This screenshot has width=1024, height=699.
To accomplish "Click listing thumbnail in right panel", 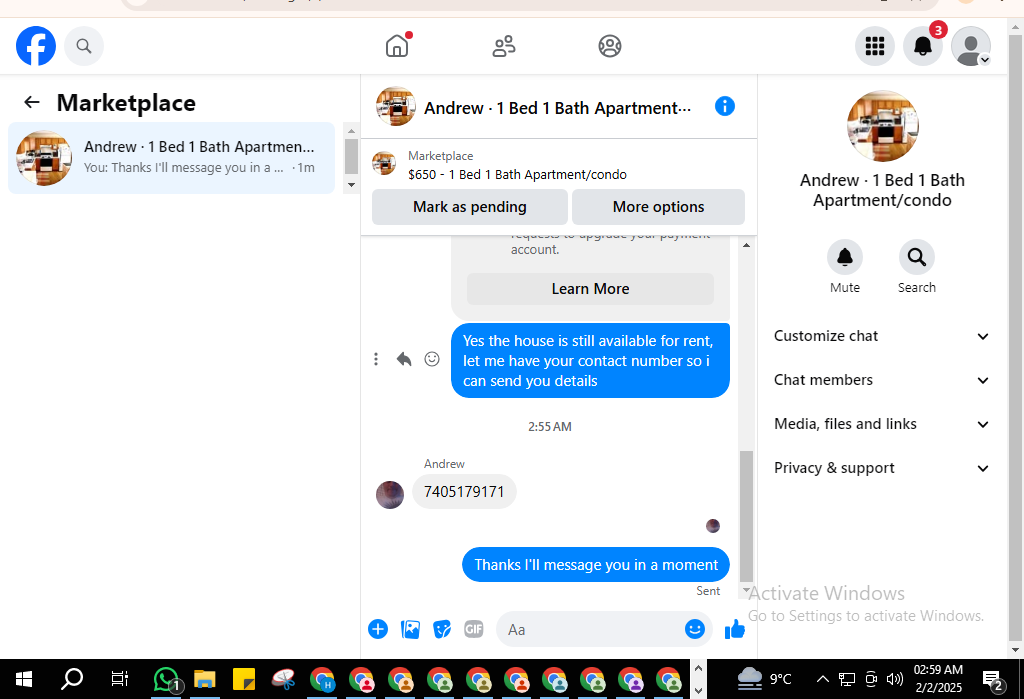I will [x=882, y=126].
